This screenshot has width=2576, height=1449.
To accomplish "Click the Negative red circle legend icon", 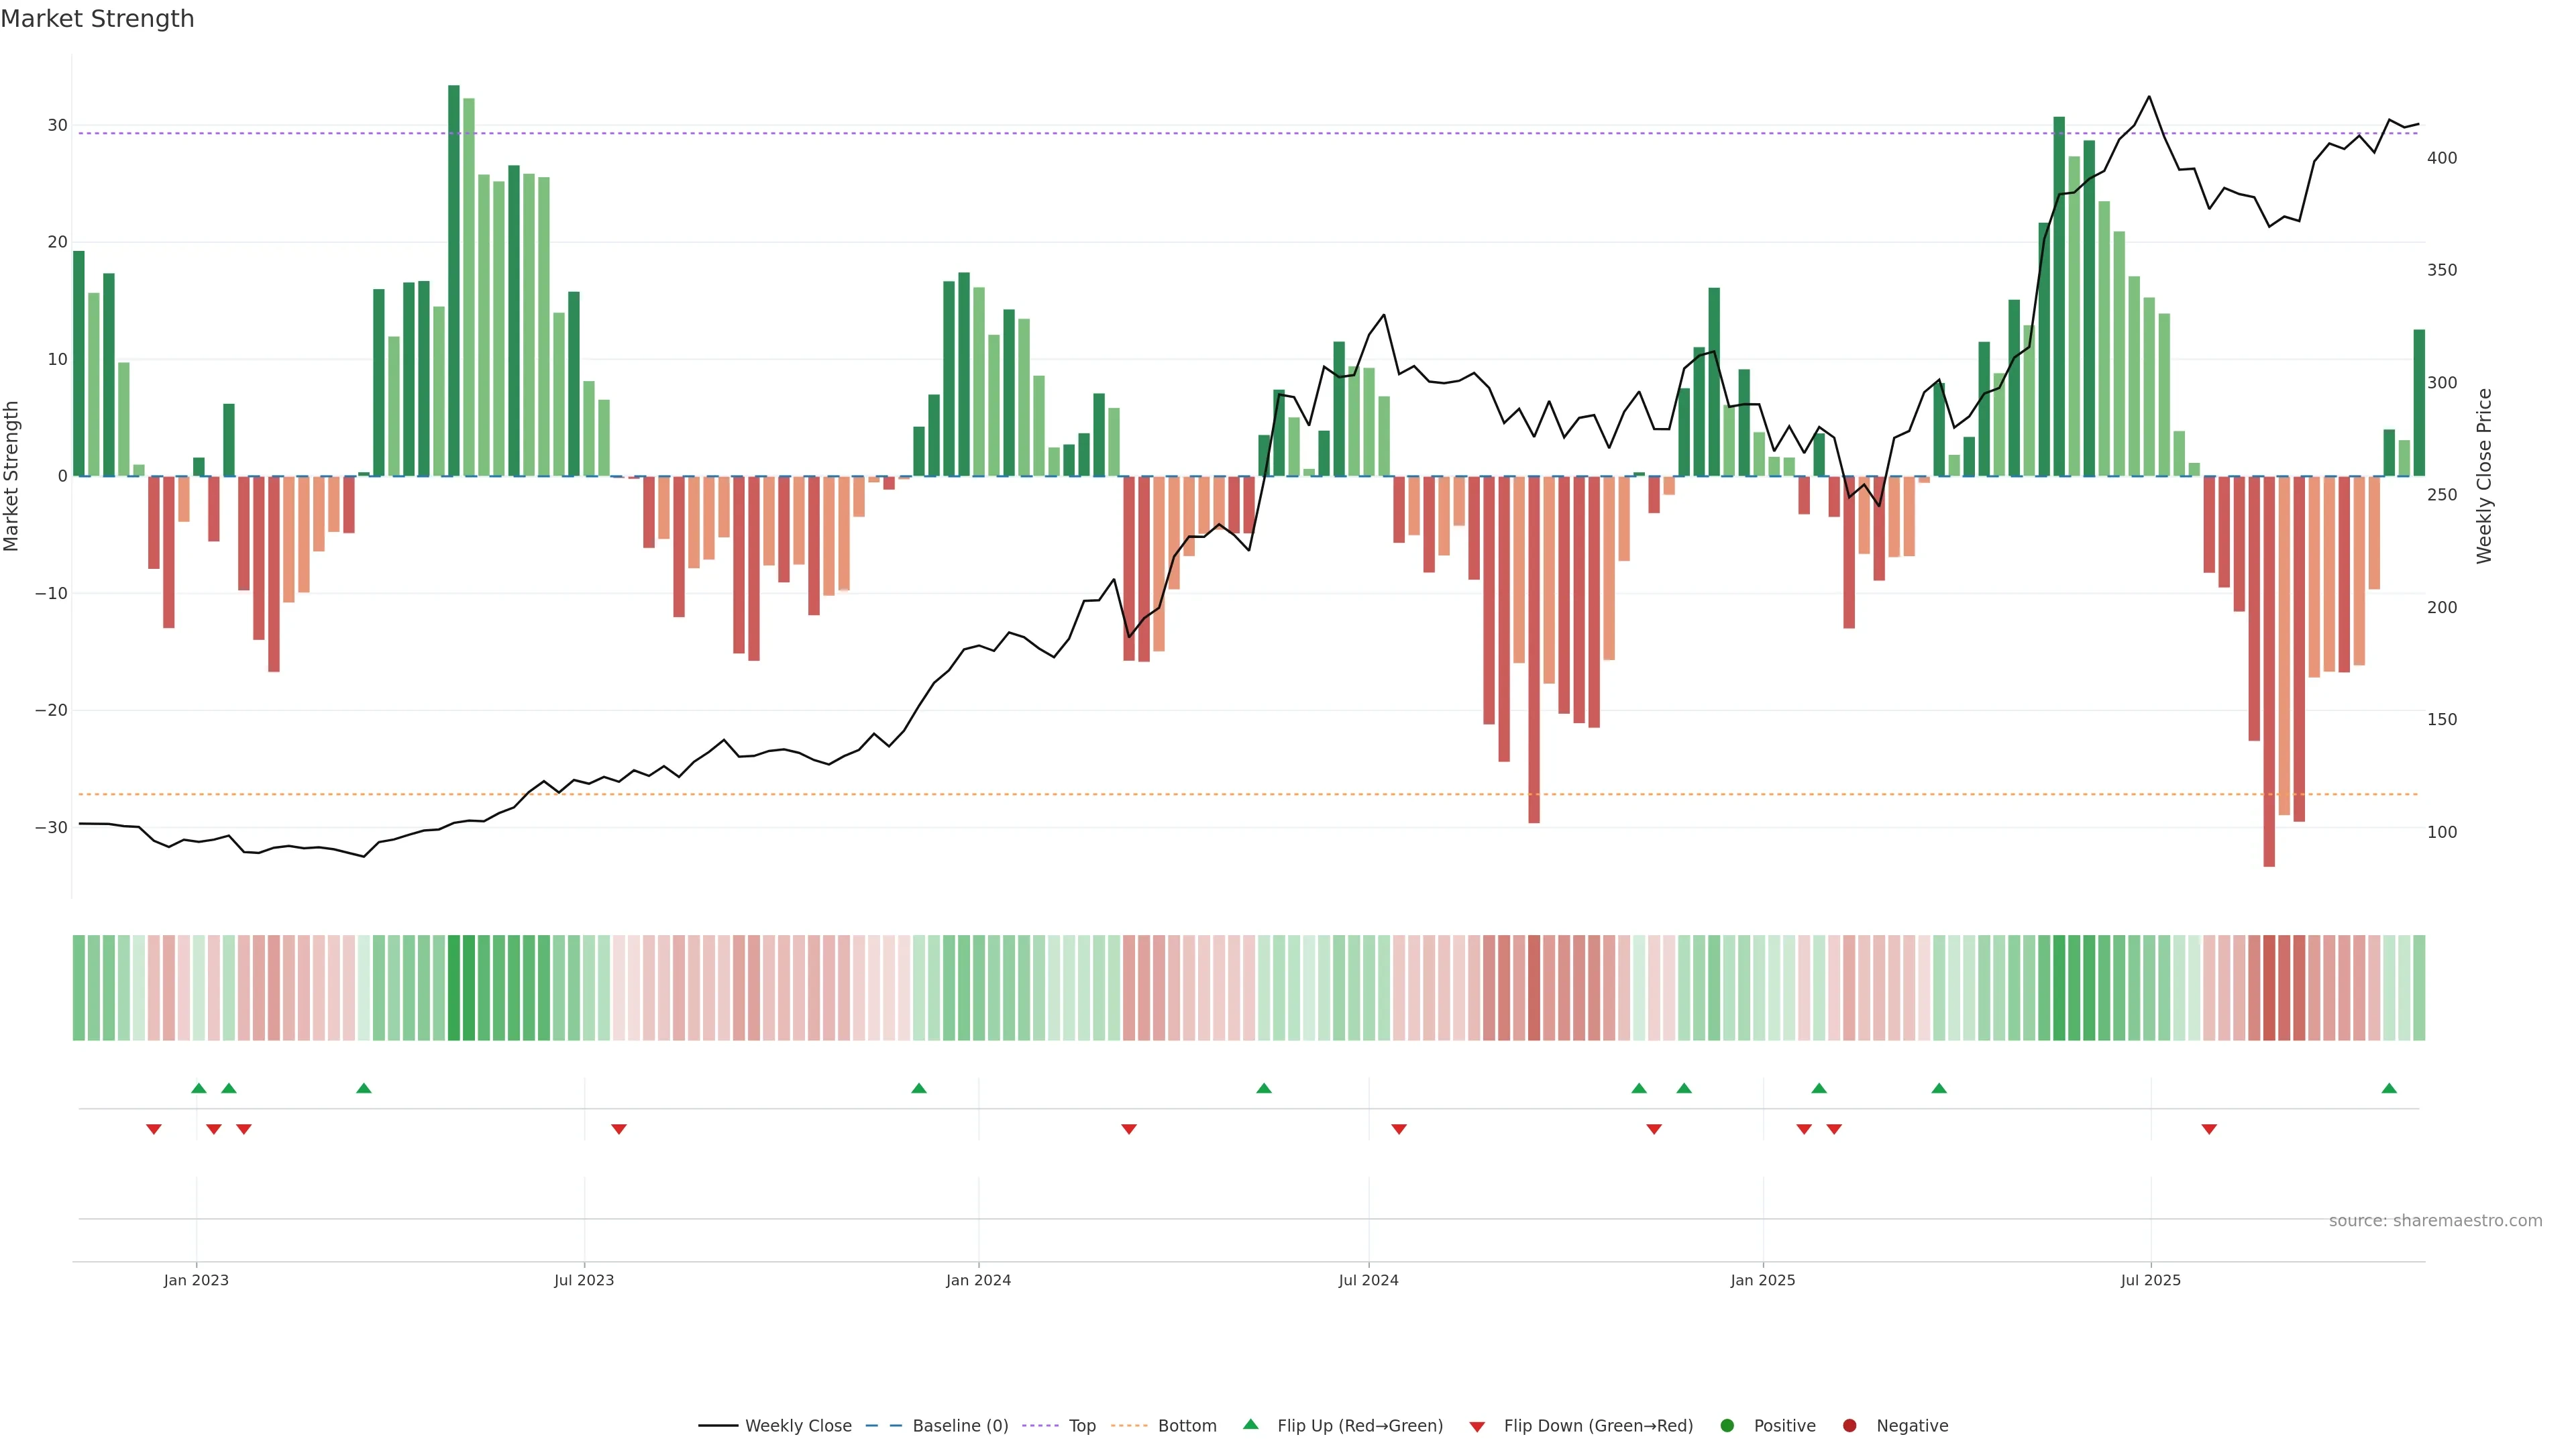I will pyautogui.click(x=1849, y=1425).
